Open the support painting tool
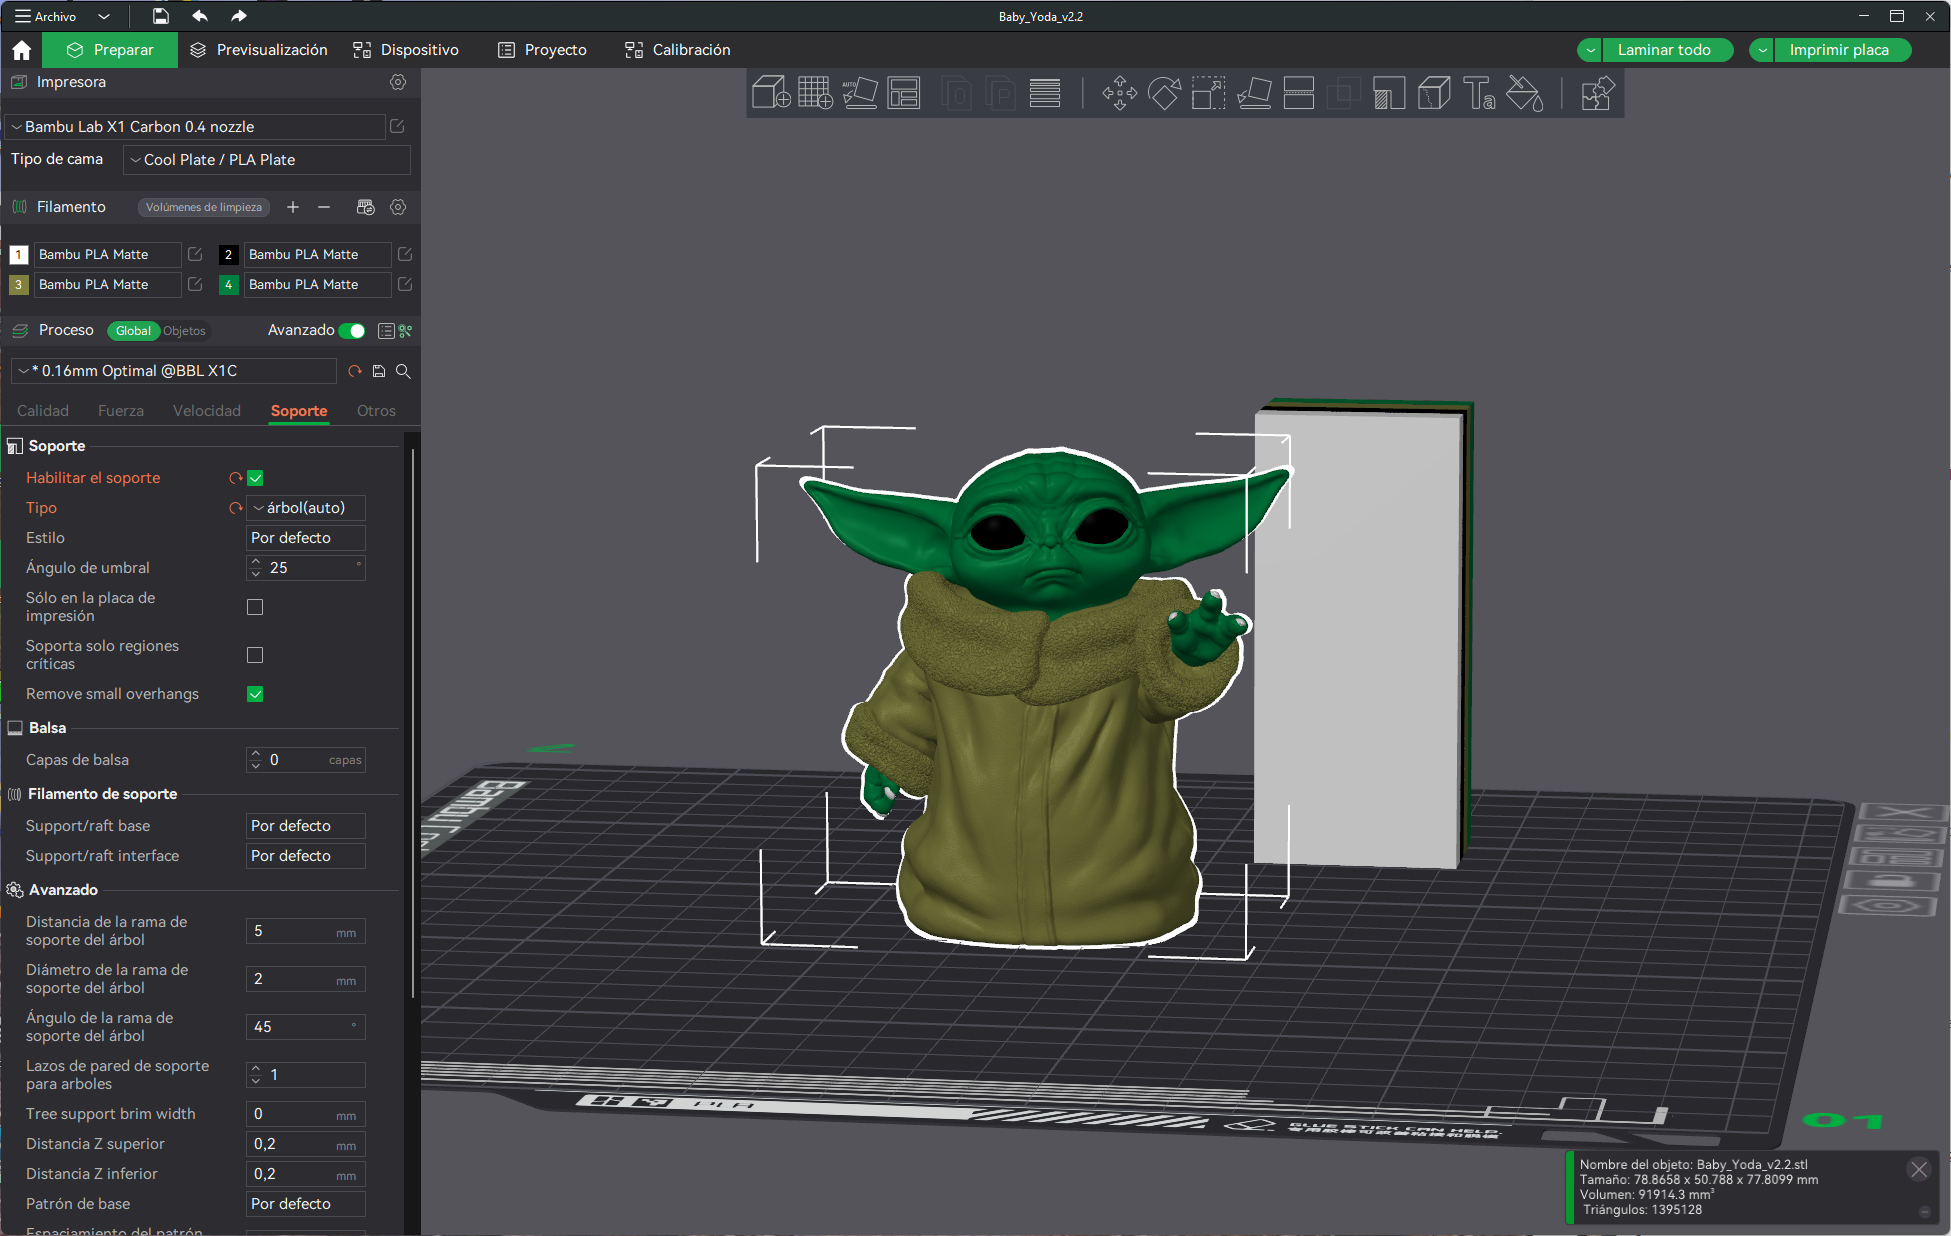The width and height of the screenshot is (1951, 1236). click(1389, 93)
